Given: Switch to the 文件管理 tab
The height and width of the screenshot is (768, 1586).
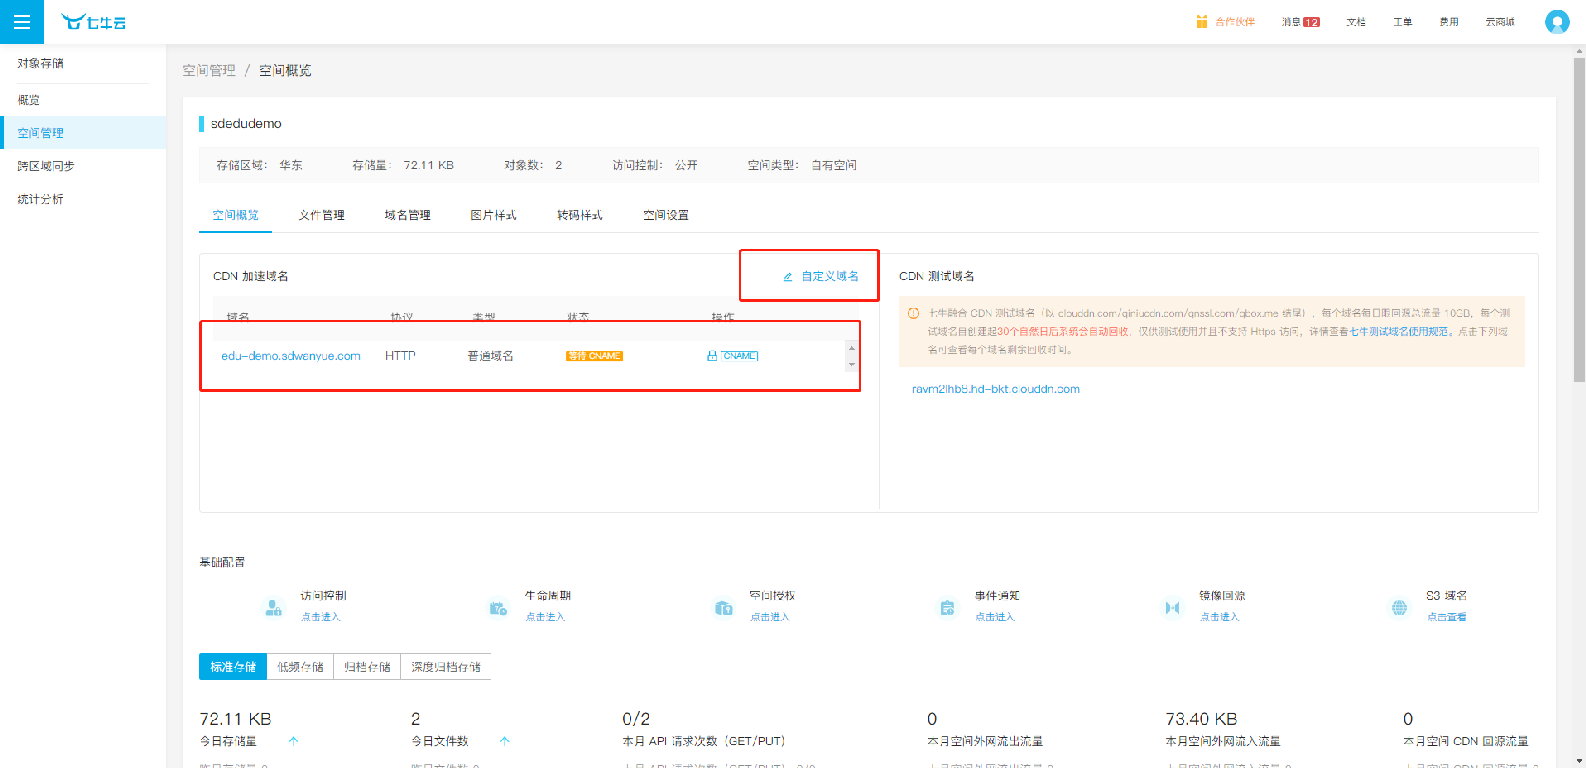Looking at the screenshot, I should coord(321,215).
